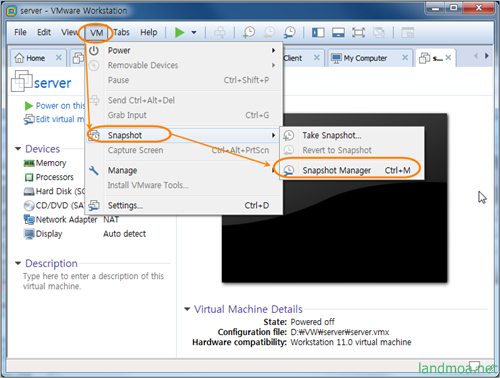Screen dimensions: 500x378
Task: Click the Unity mode toolbar icon
Action: pos(379,33)
